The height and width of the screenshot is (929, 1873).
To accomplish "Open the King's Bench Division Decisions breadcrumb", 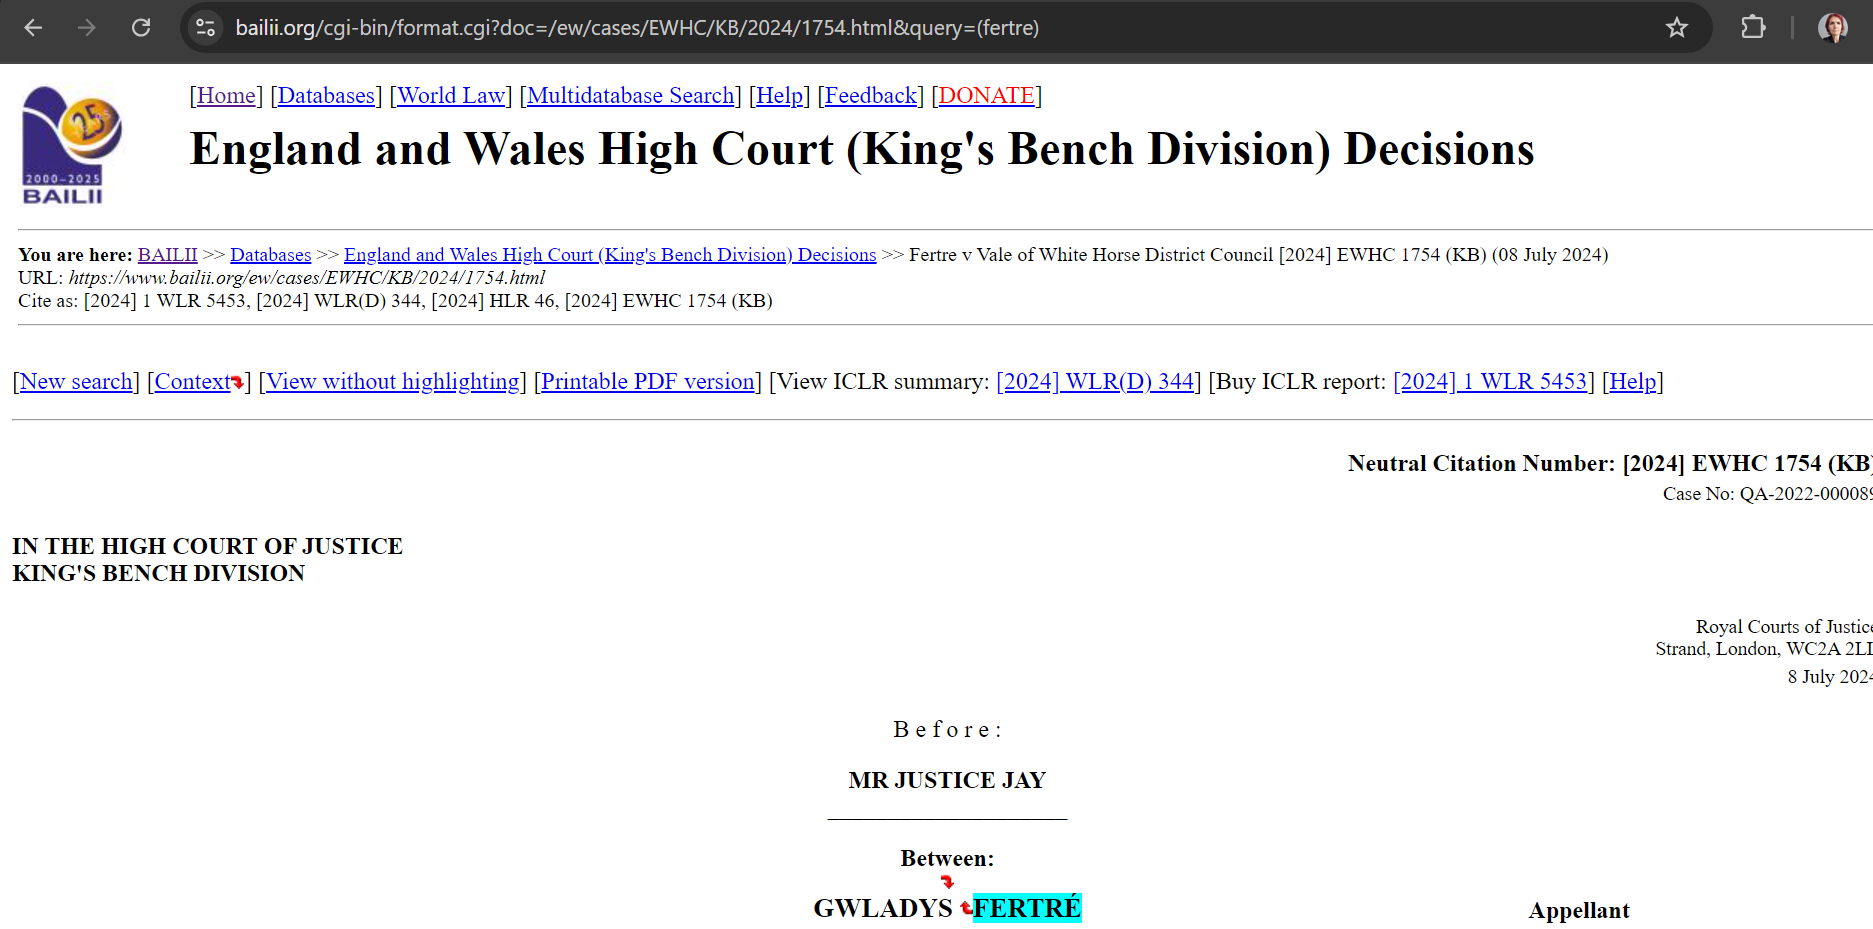I will 609,254.
